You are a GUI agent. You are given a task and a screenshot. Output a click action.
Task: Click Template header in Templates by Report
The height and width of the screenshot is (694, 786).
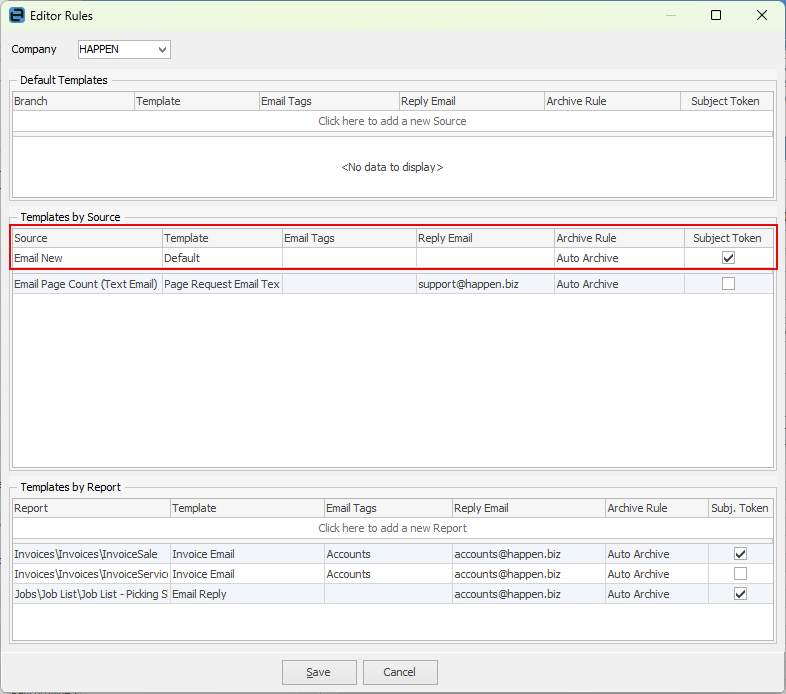coord(248,508)
